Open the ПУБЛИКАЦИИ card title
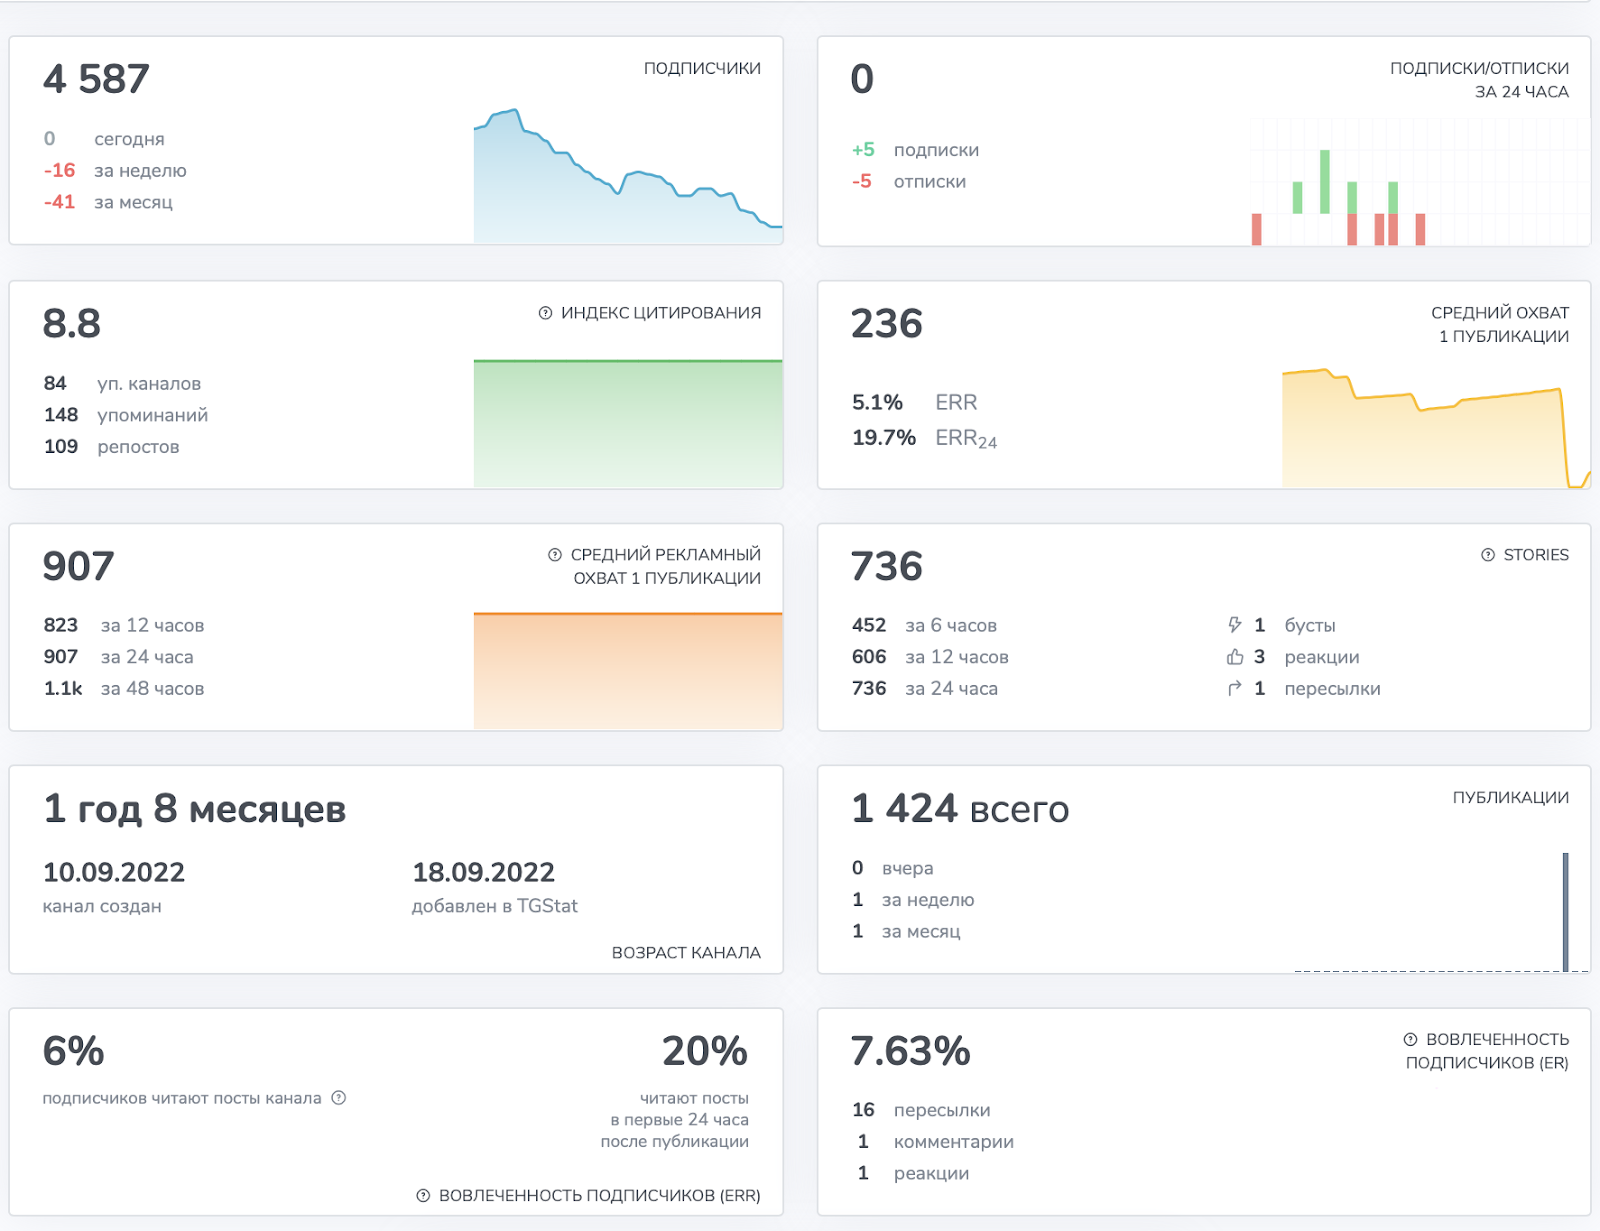 point(1510,797)
